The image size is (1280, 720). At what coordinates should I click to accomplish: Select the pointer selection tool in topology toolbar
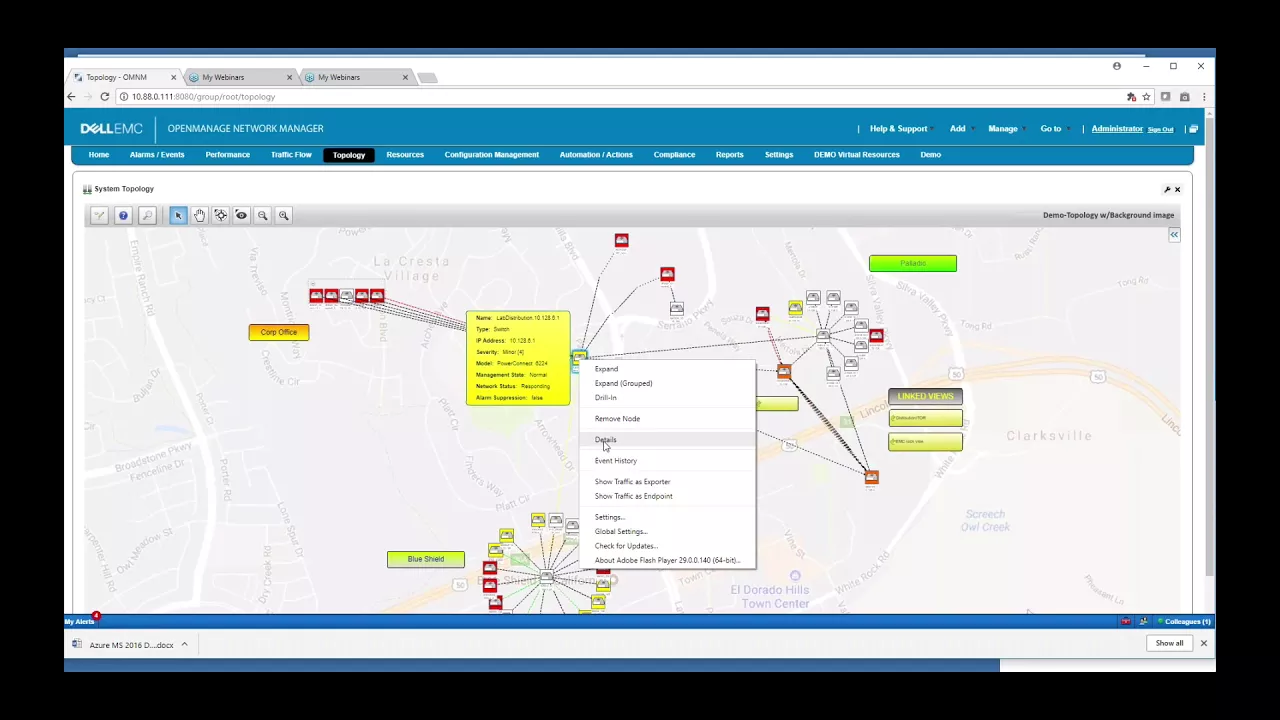coord(178,215)
